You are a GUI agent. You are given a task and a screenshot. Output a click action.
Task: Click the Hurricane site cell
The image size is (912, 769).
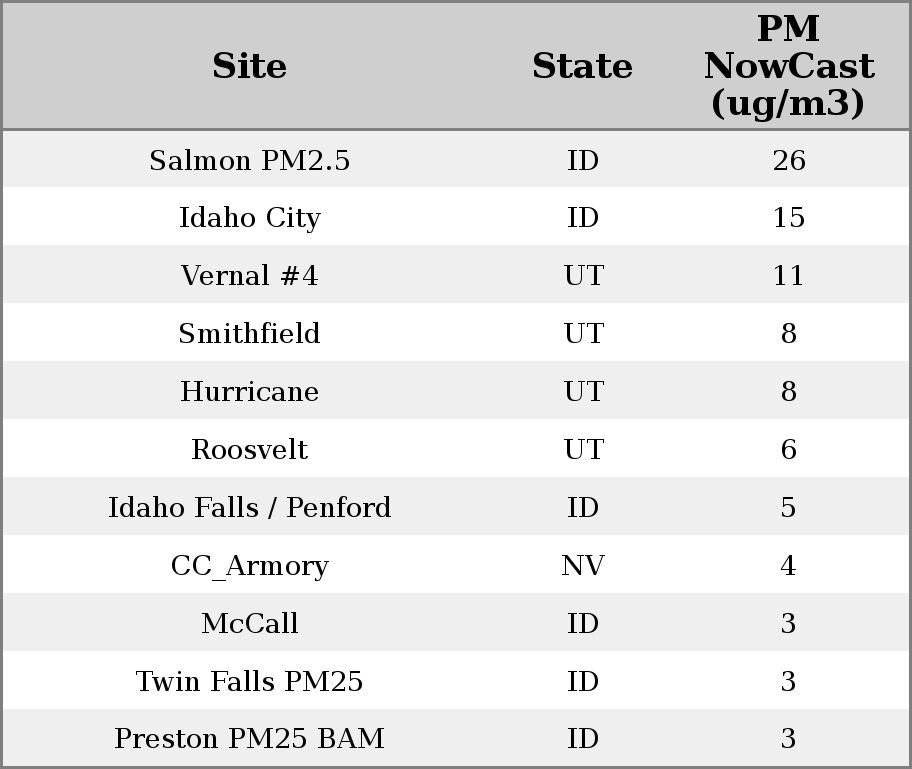(x=249, y=392)
